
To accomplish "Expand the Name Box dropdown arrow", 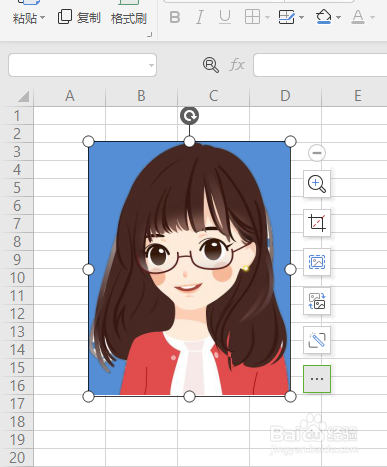I will [x=151, y=65].
